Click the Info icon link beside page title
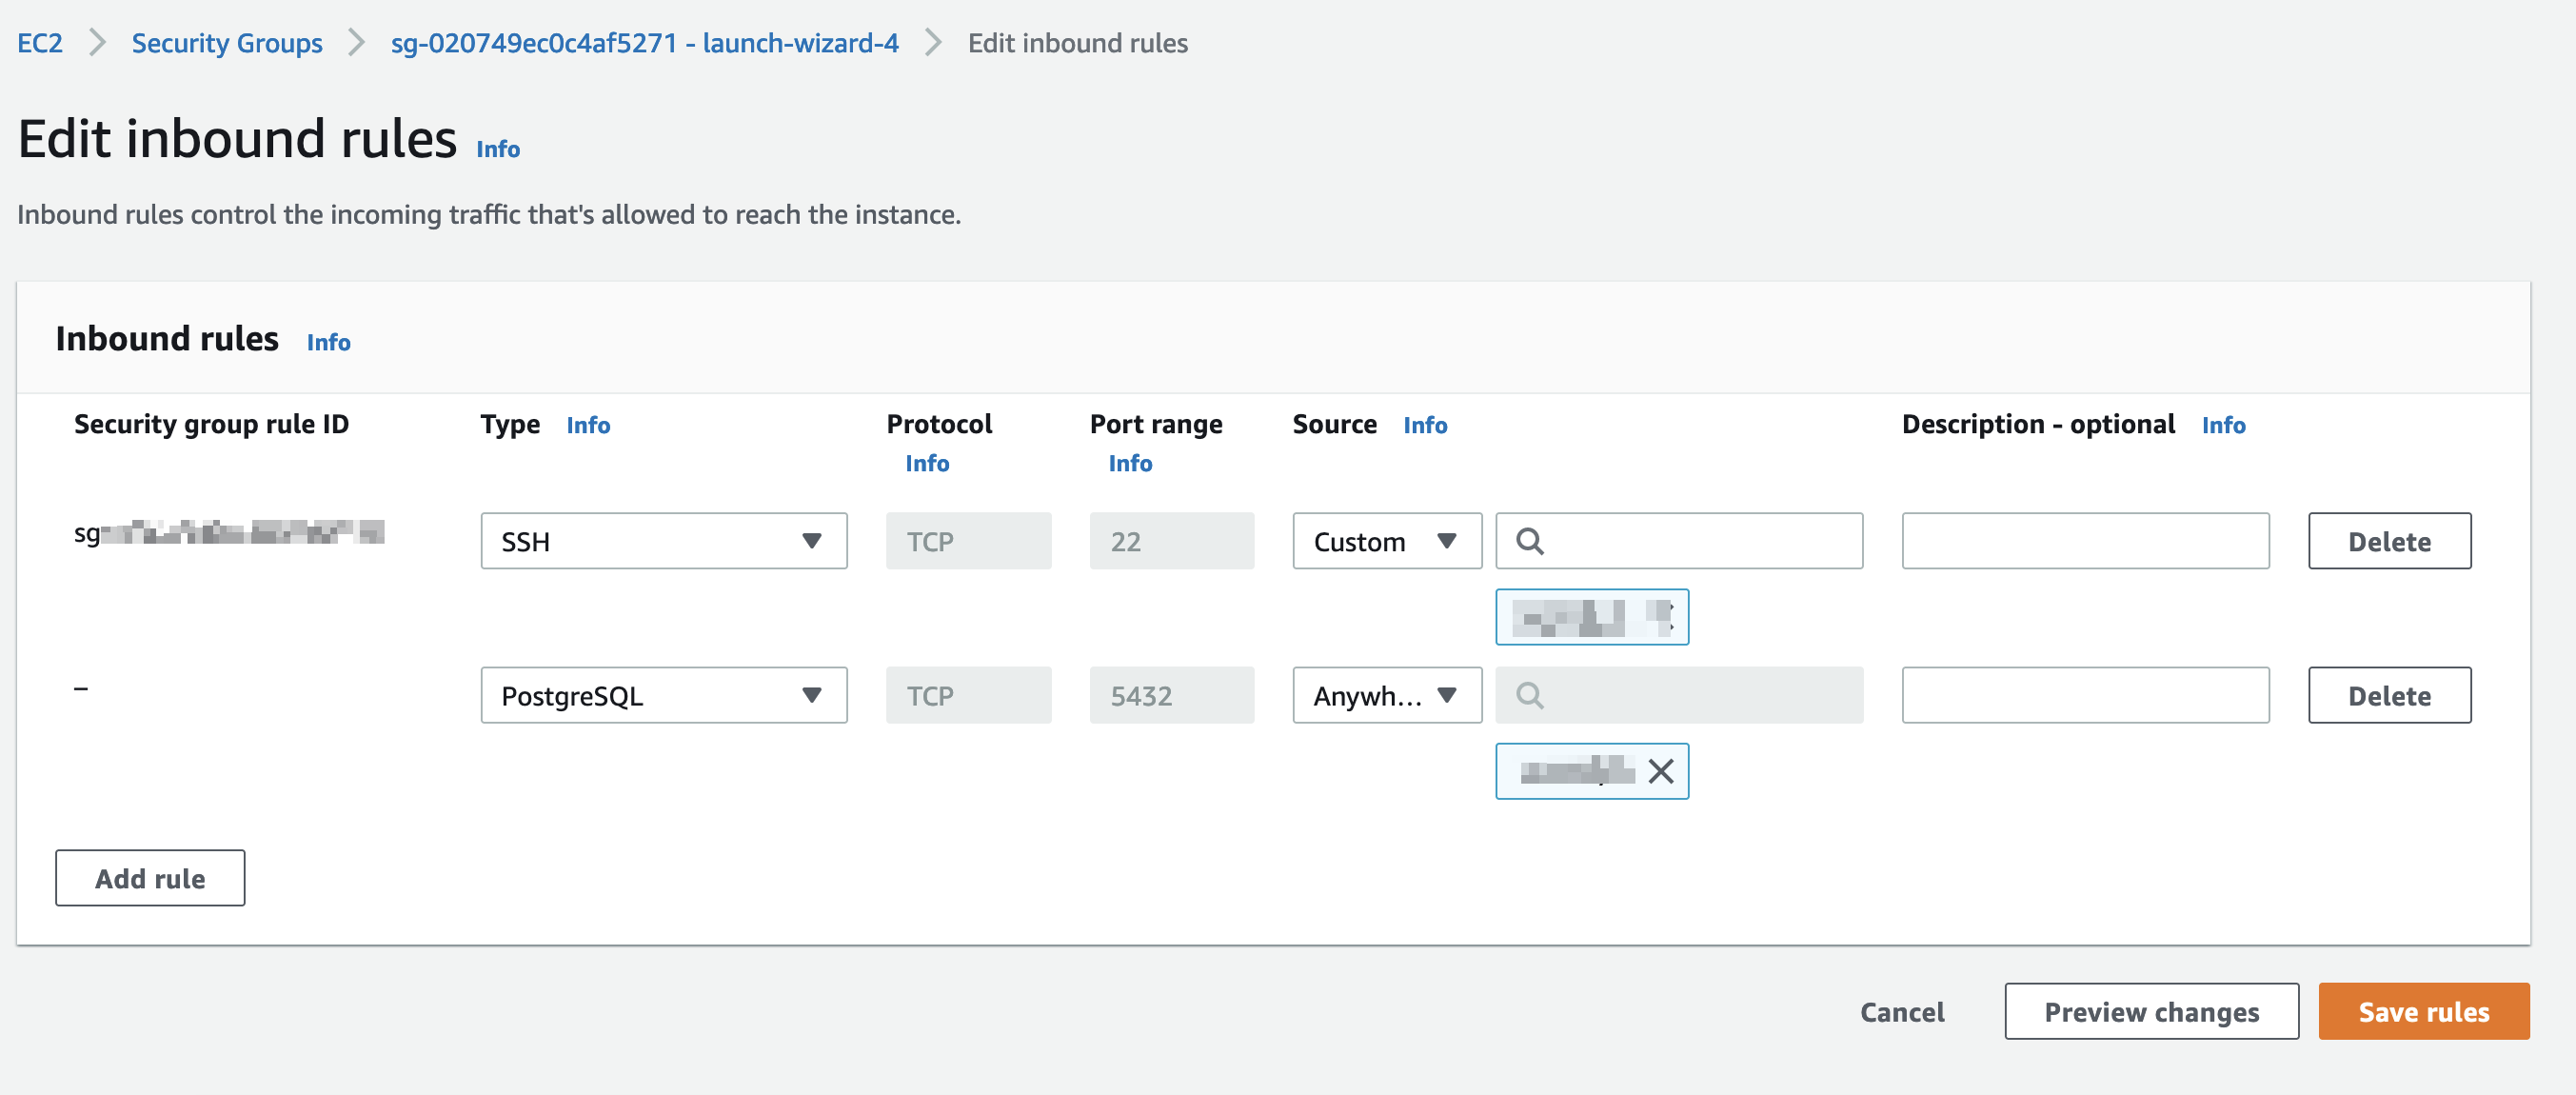Image resolution: width=2576 pixels, height=1095 pixels. [x=497, y=149]
